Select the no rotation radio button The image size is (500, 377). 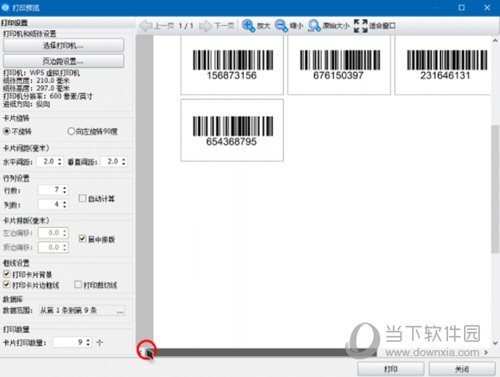(6, 131)
